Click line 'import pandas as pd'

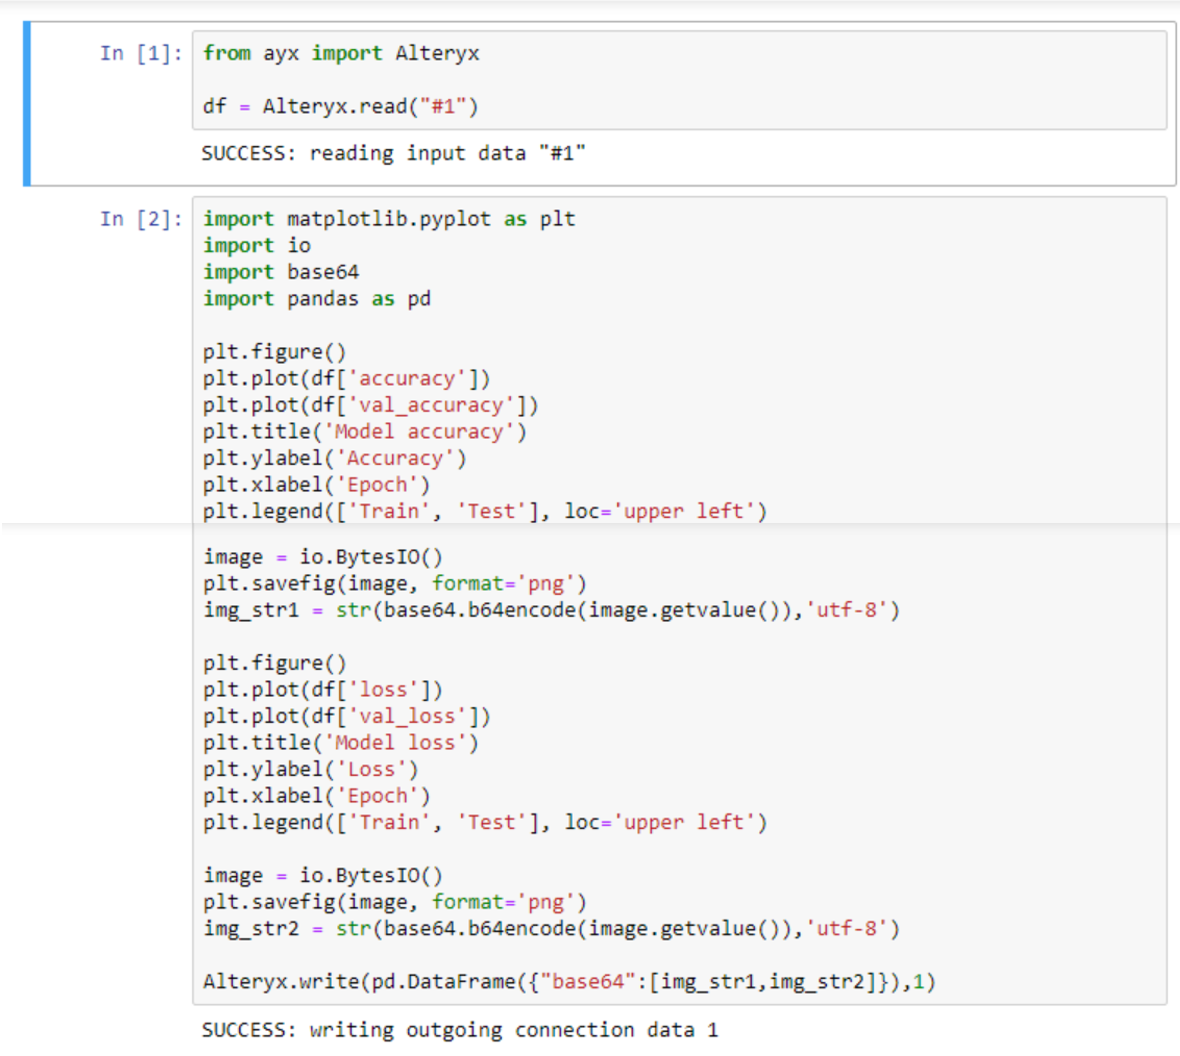click(x=317, y=299)
